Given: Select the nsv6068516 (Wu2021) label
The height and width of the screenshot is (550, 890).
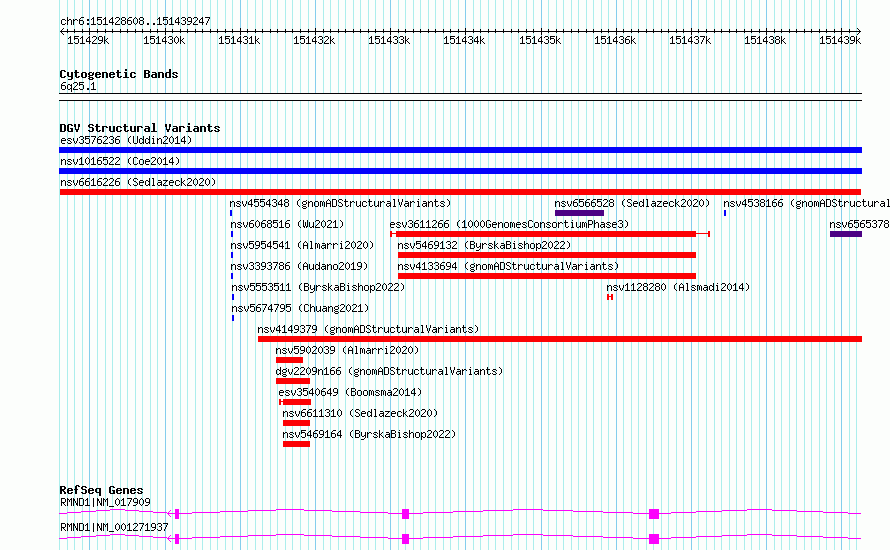Looking at the screenshot, I should tap(287, 224).
